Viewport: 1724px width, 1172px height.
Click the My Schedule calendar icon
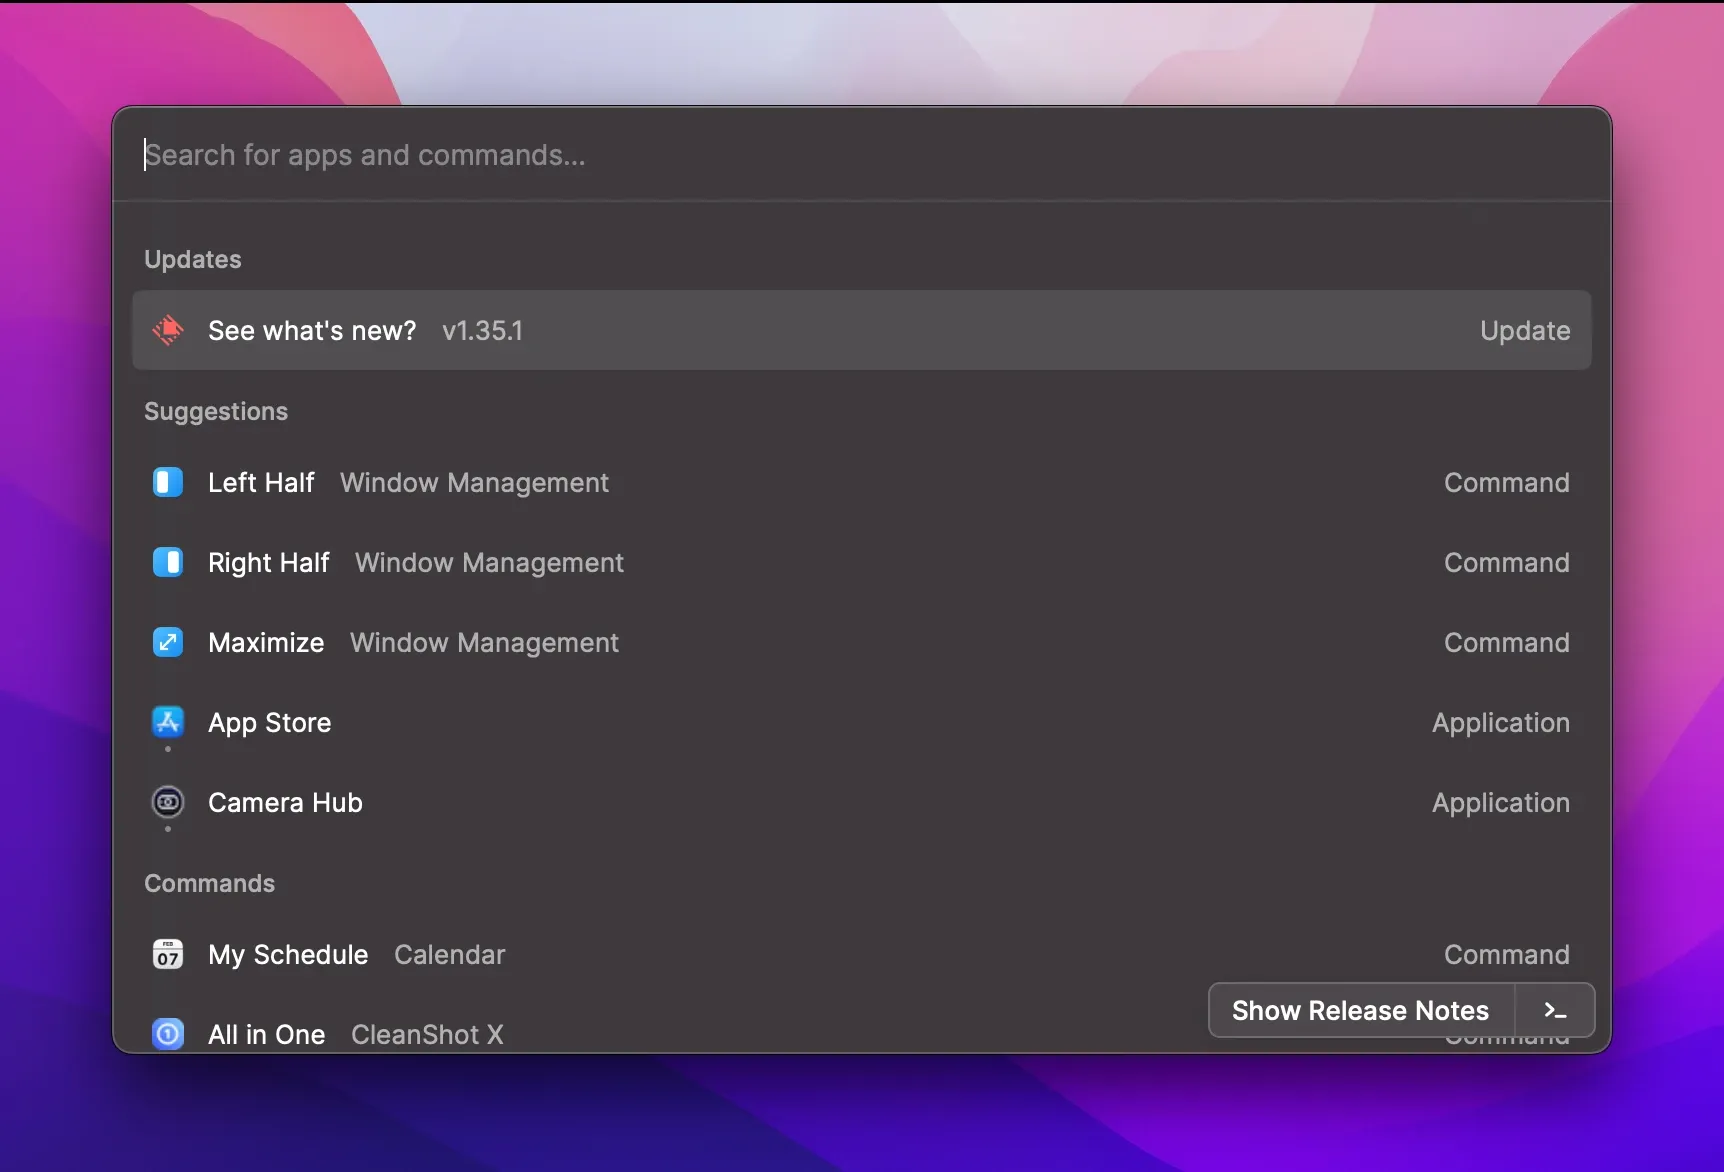(168, 954)
